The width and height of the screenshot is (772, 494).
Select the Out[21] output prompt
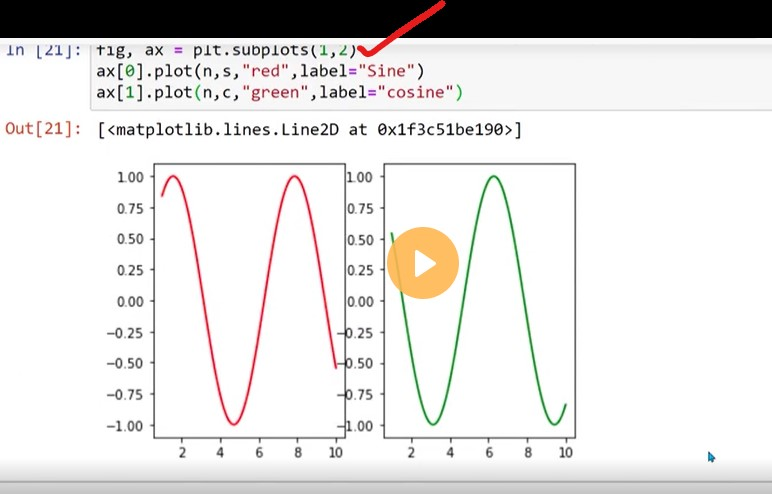(x=43, y=129)
